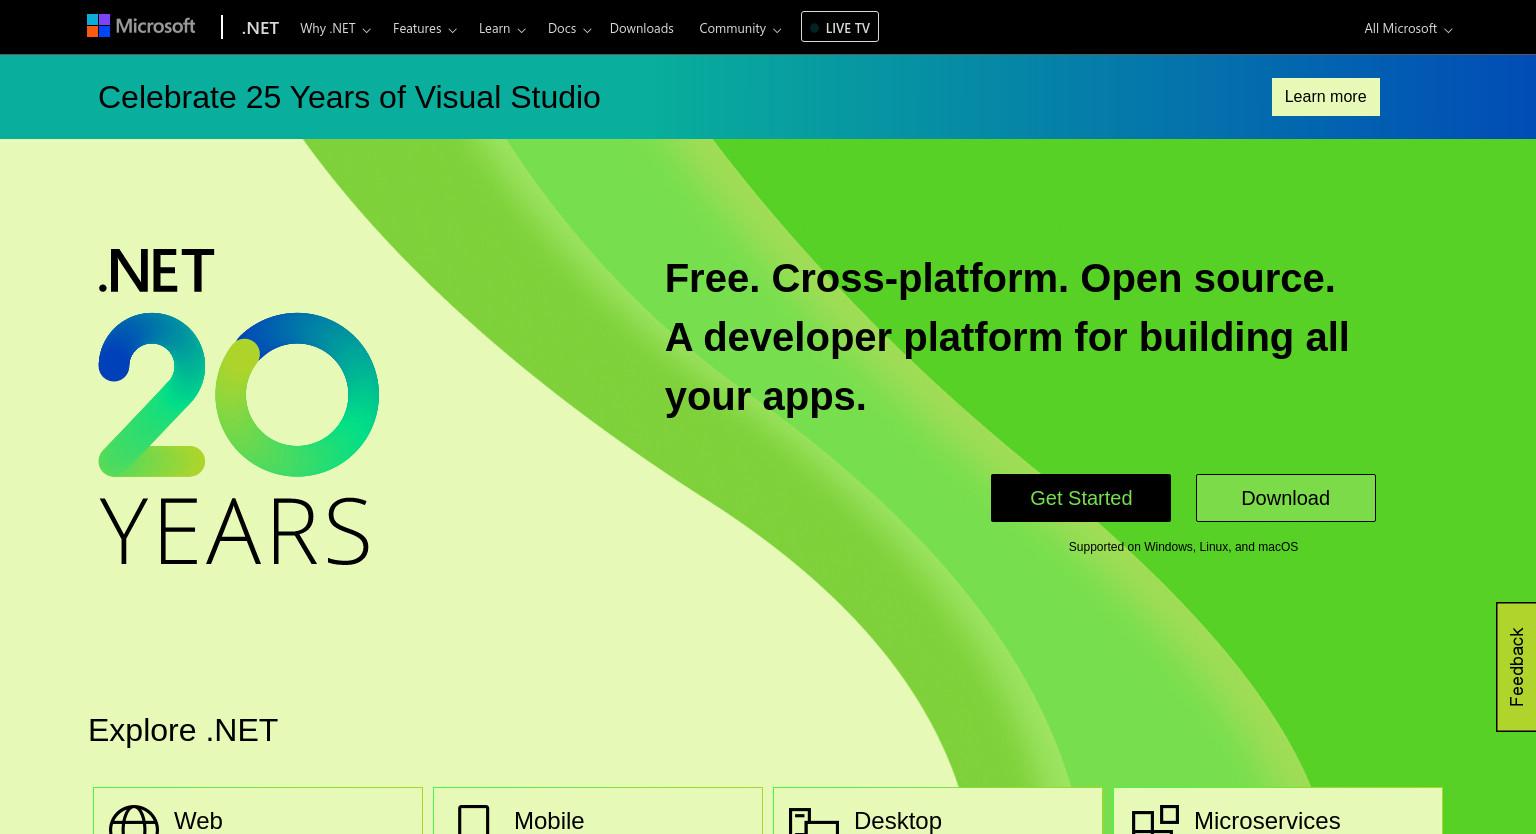Click the Download button
1536x834 pixels.
(x=1285, y=498)
